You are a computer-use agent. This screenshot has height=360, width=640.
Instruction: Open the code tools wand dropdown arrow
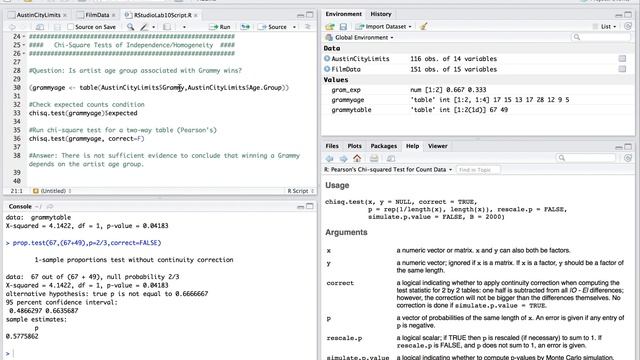(153, 27)
